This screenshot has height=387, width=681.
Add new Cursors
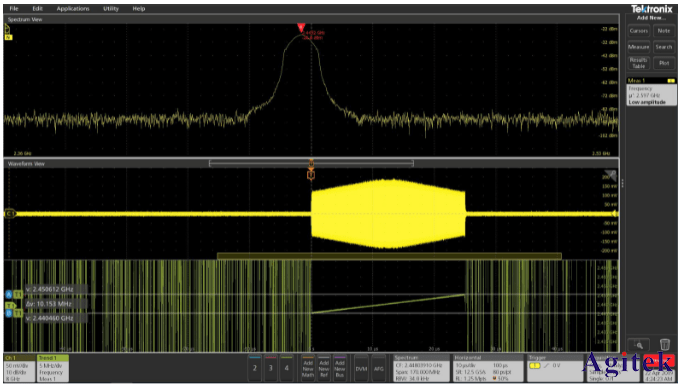pos(638,31)
